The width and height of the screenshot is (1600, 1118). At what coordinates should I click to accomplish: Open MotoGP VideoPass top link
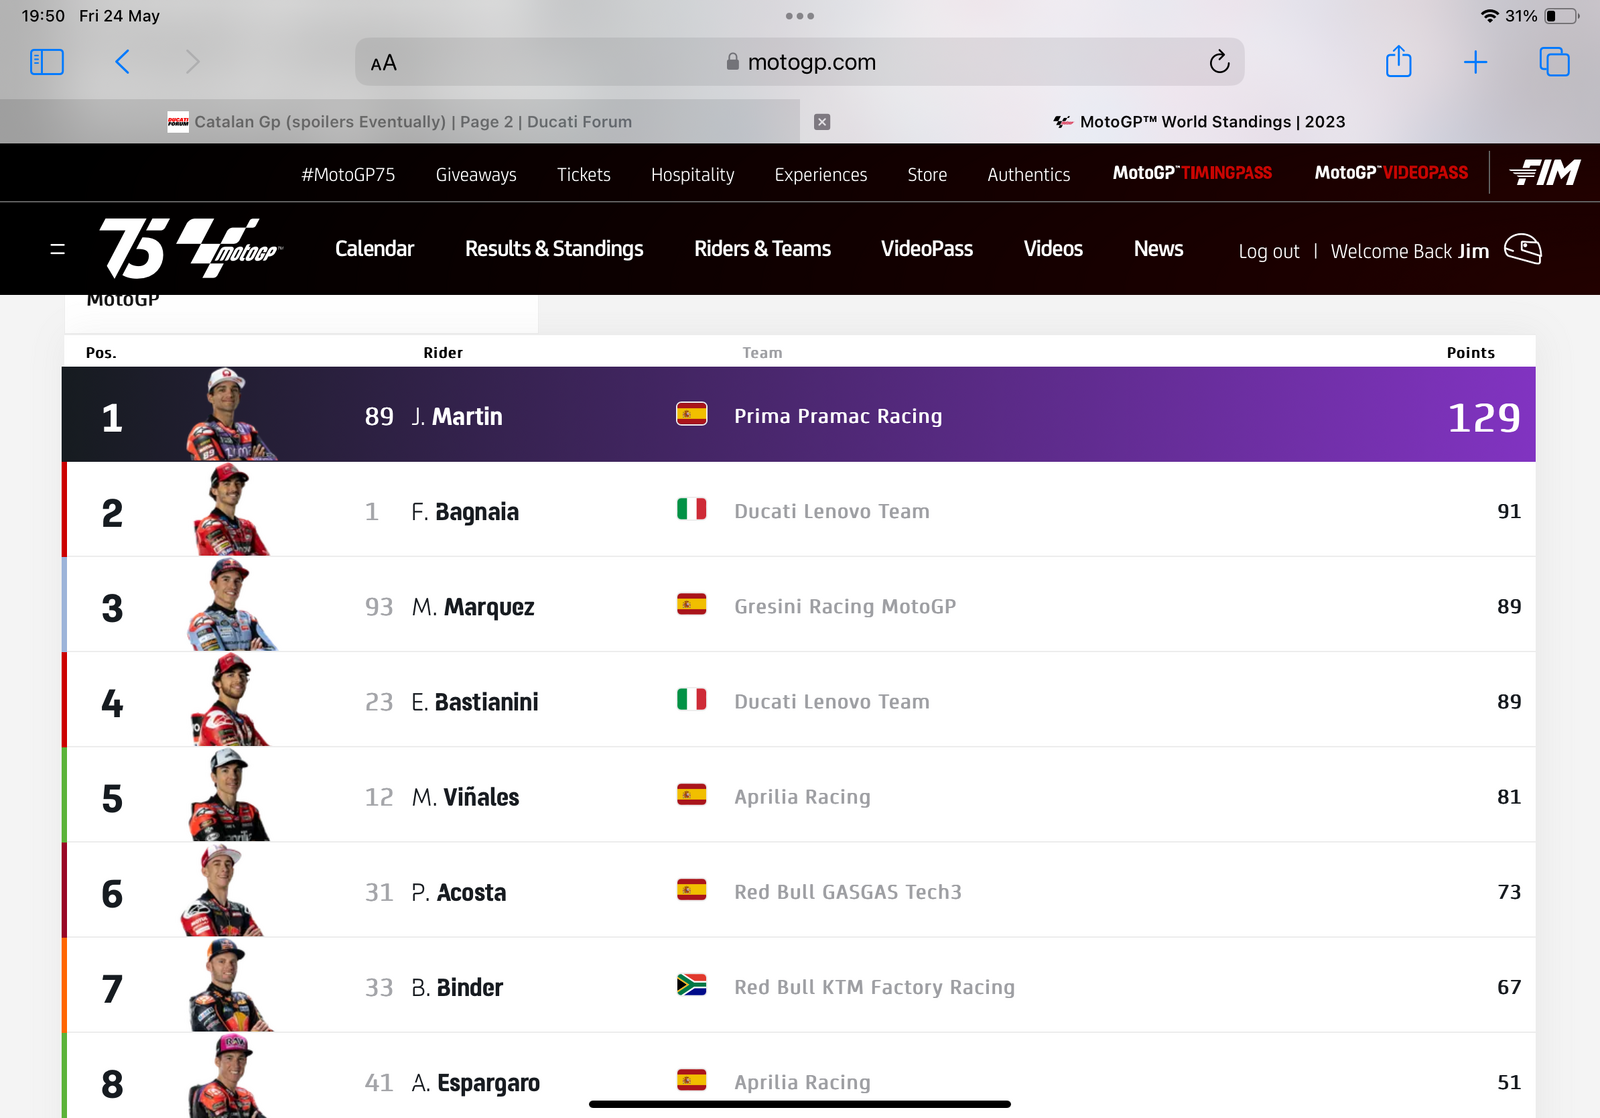(x=1391, y=173)
